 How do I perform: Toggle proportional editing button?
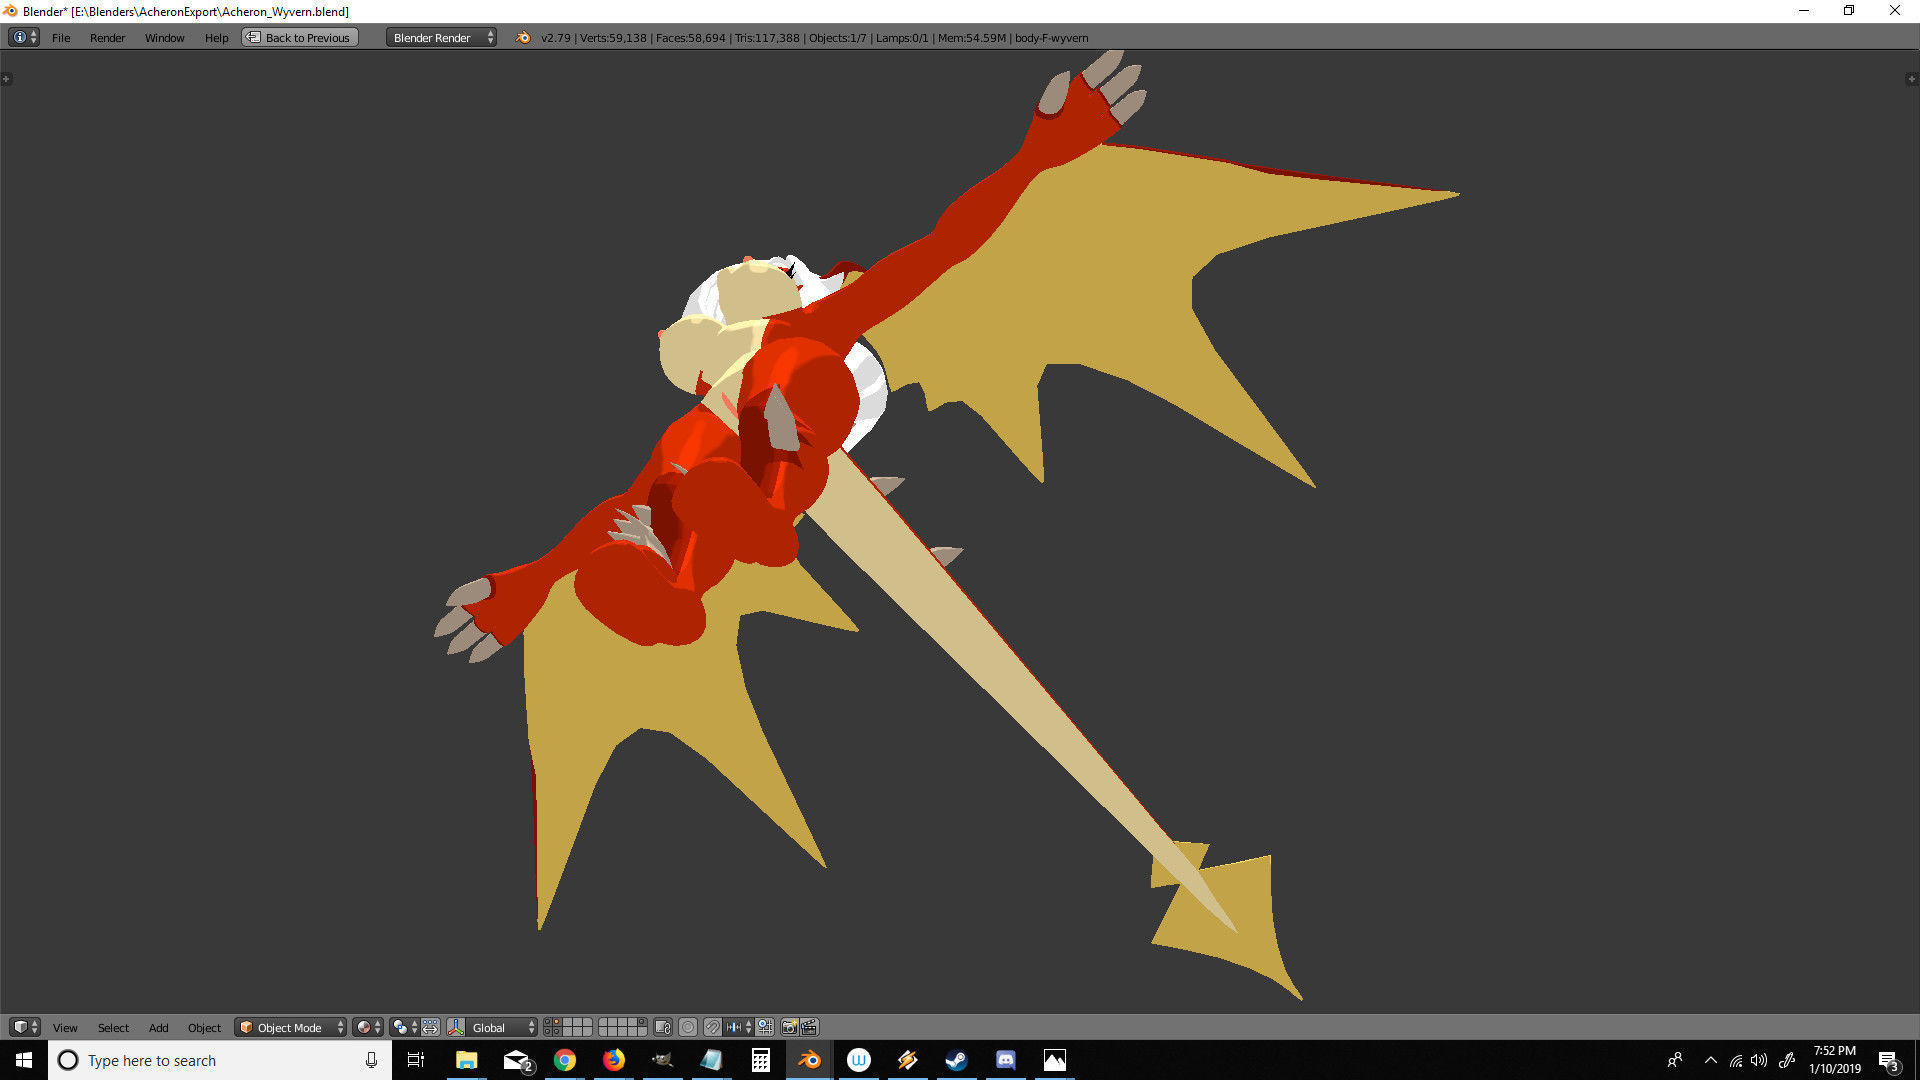[x=688, y=1027]
